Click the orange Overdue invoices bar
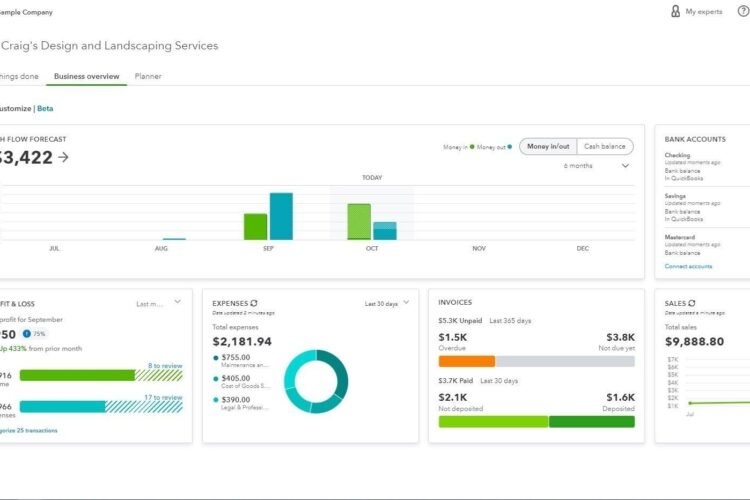The height and width of the screenshot is (500, 750). click(x=466, y=361)
